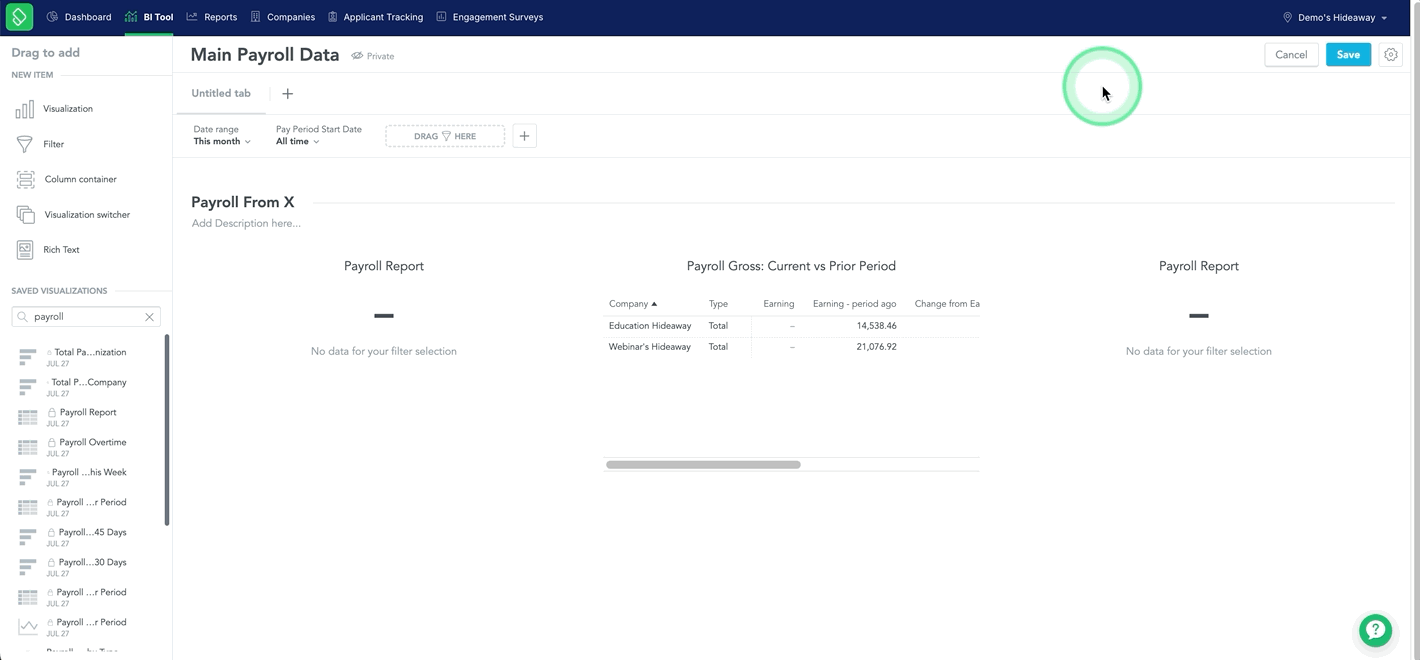Click the sidebar list vertical scrollbar

point(167,430)
